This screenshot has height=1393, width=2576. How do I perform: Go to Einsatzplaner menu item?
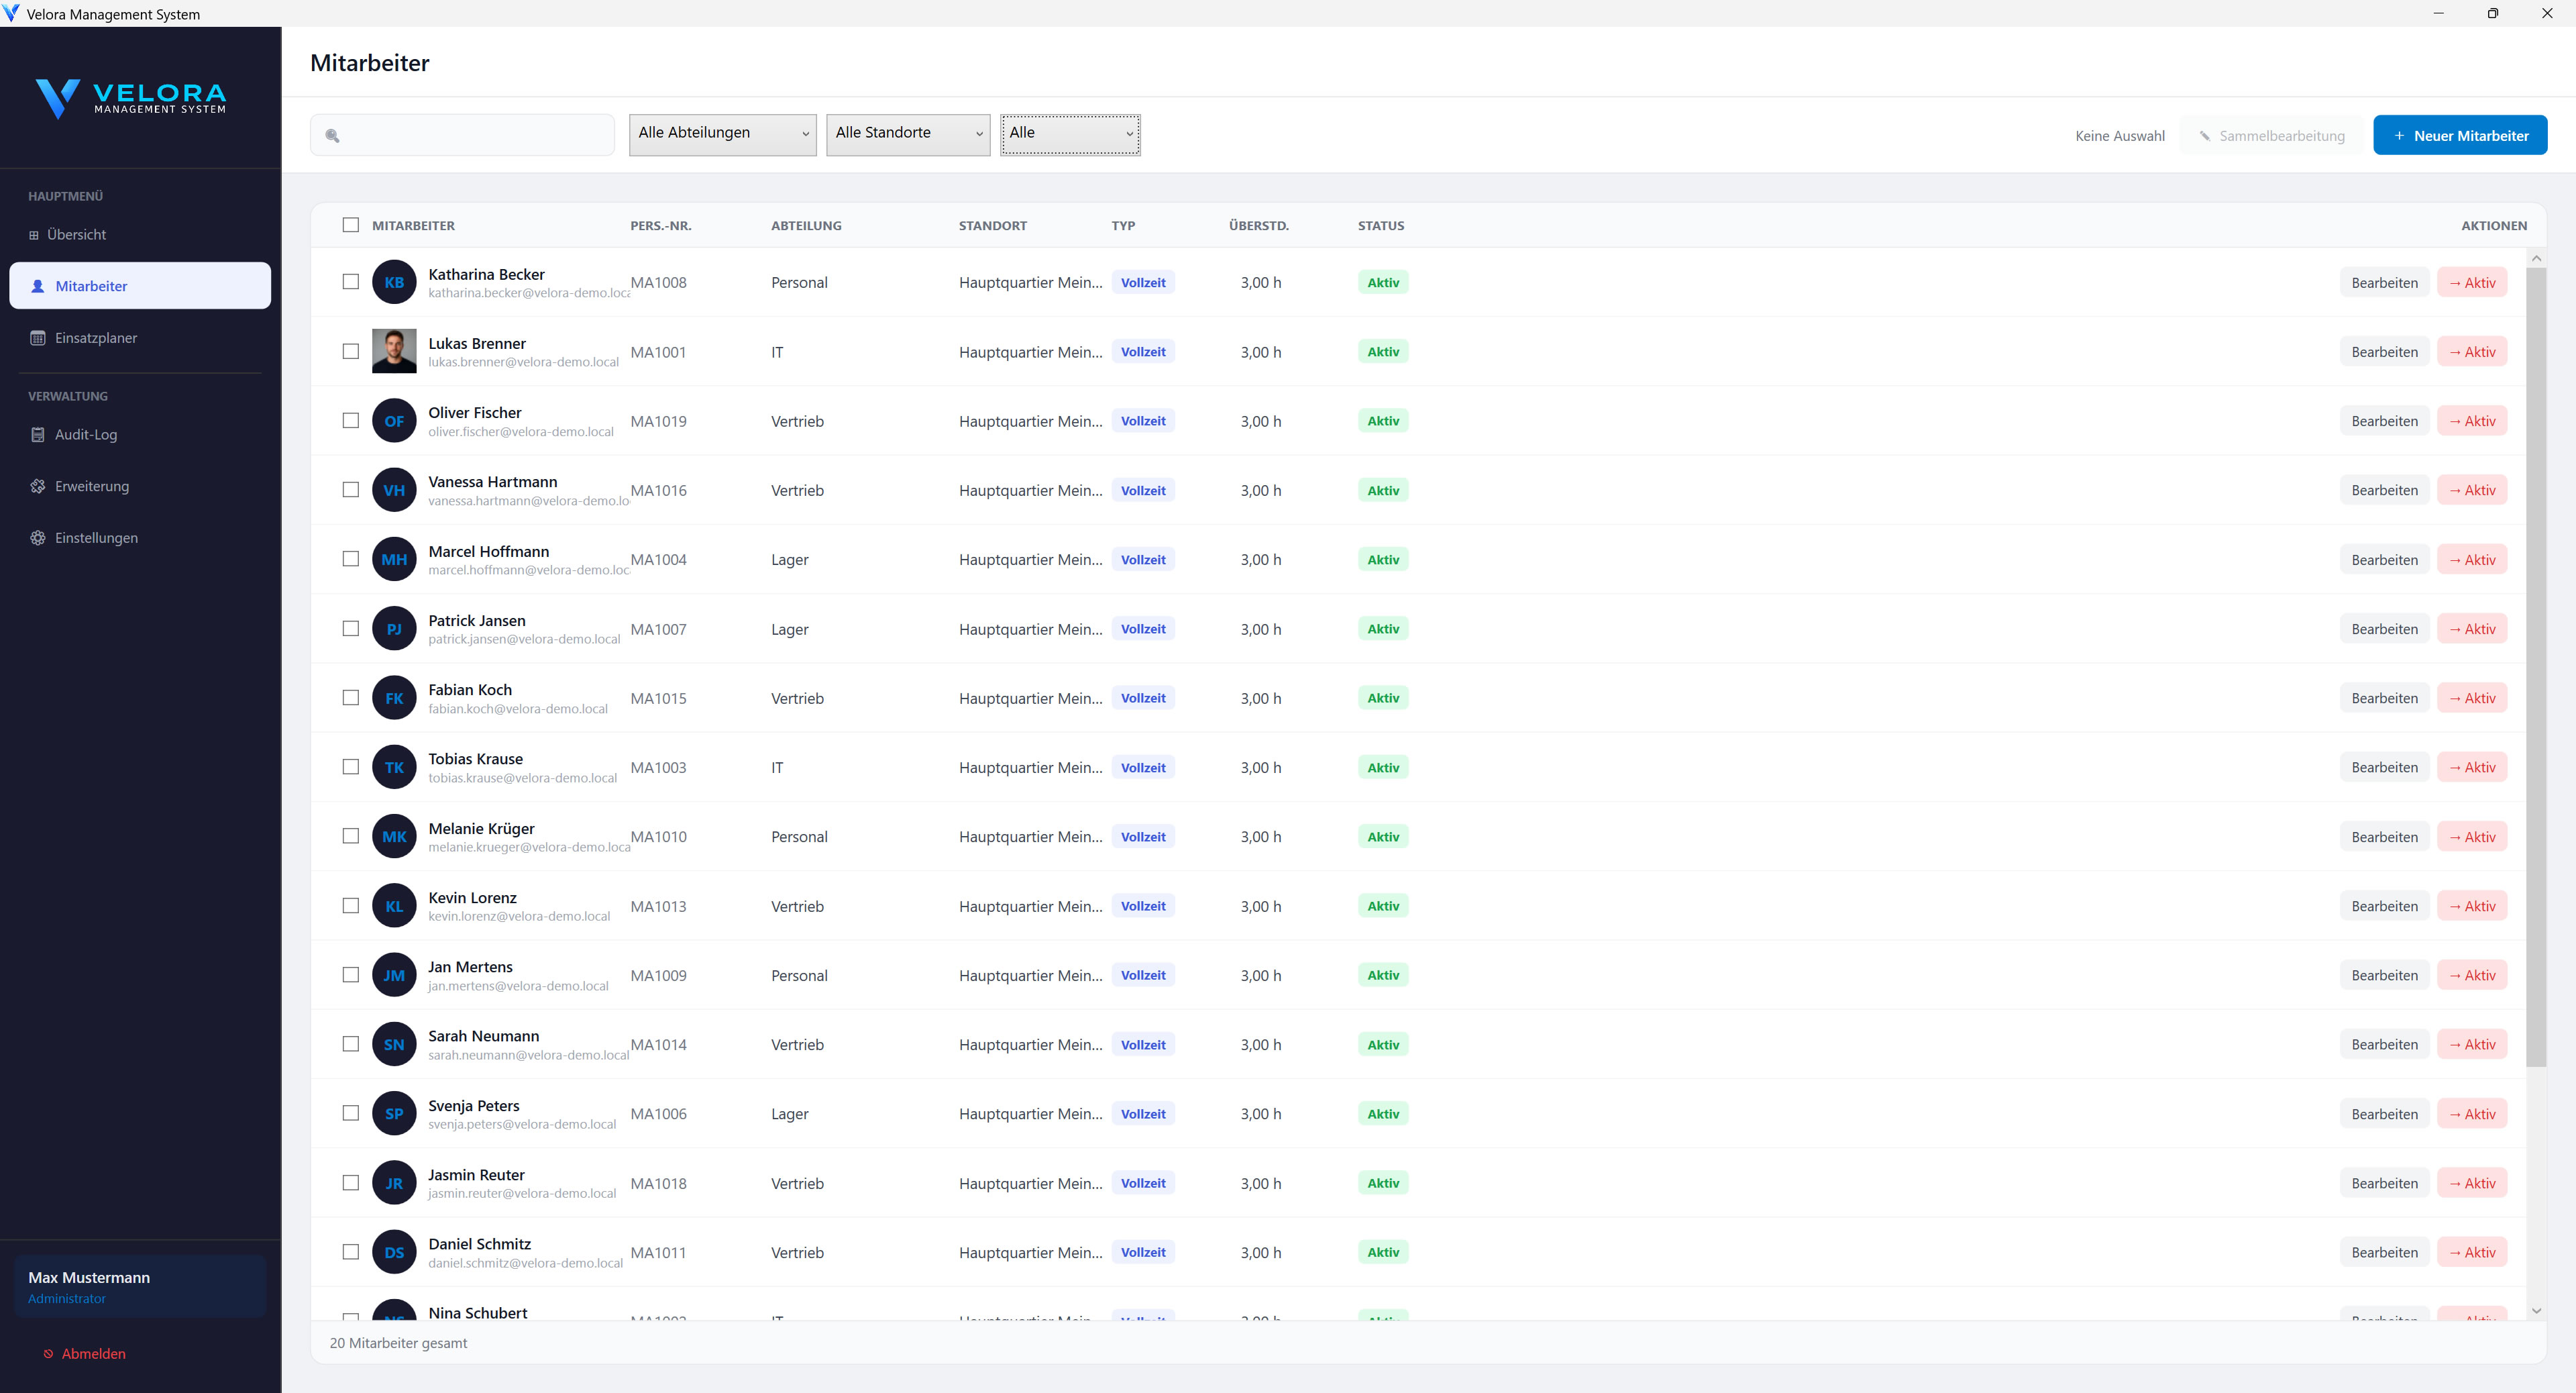click(x=96, y=338)
